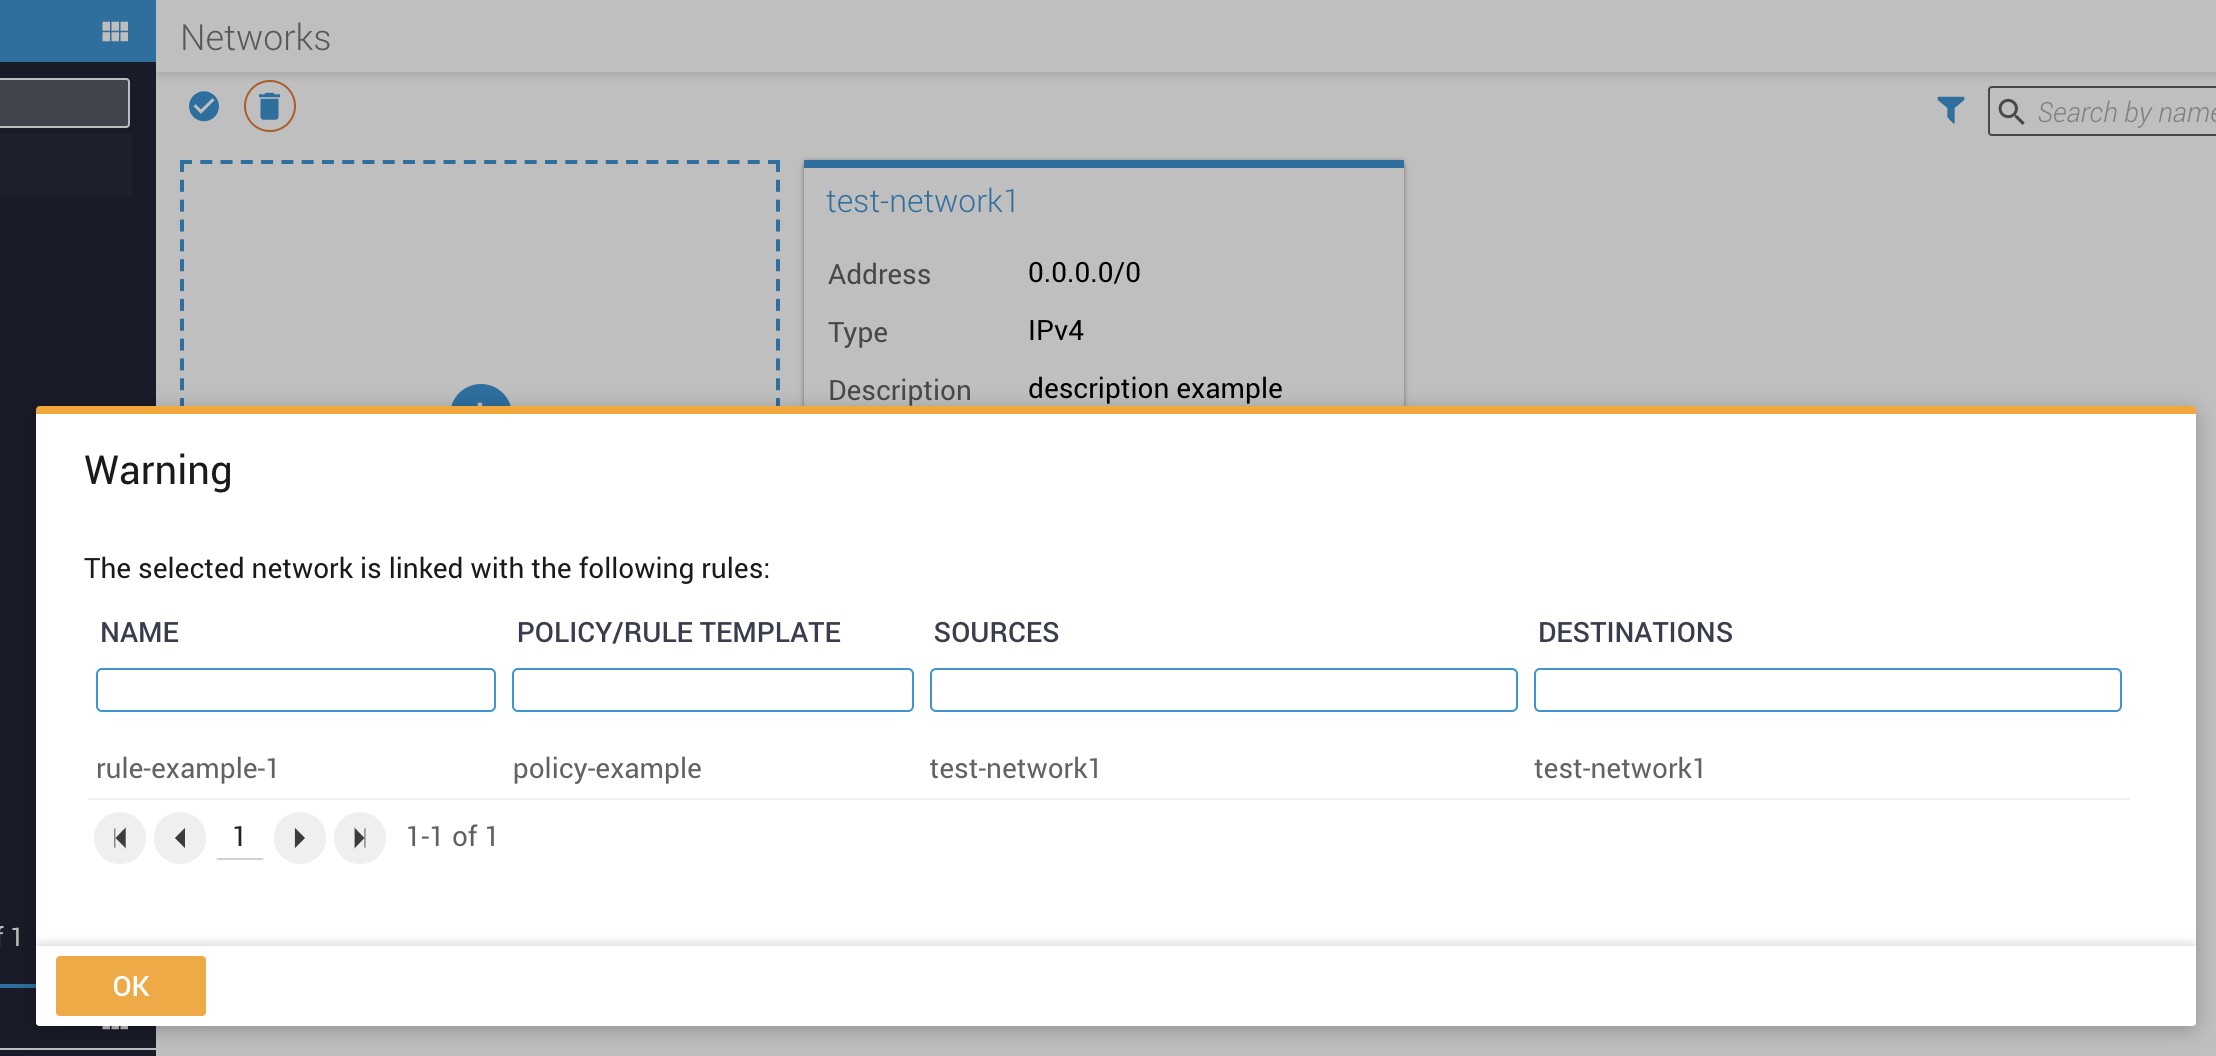
Task: Click the Search by name field
Action: pos(2102,111)
